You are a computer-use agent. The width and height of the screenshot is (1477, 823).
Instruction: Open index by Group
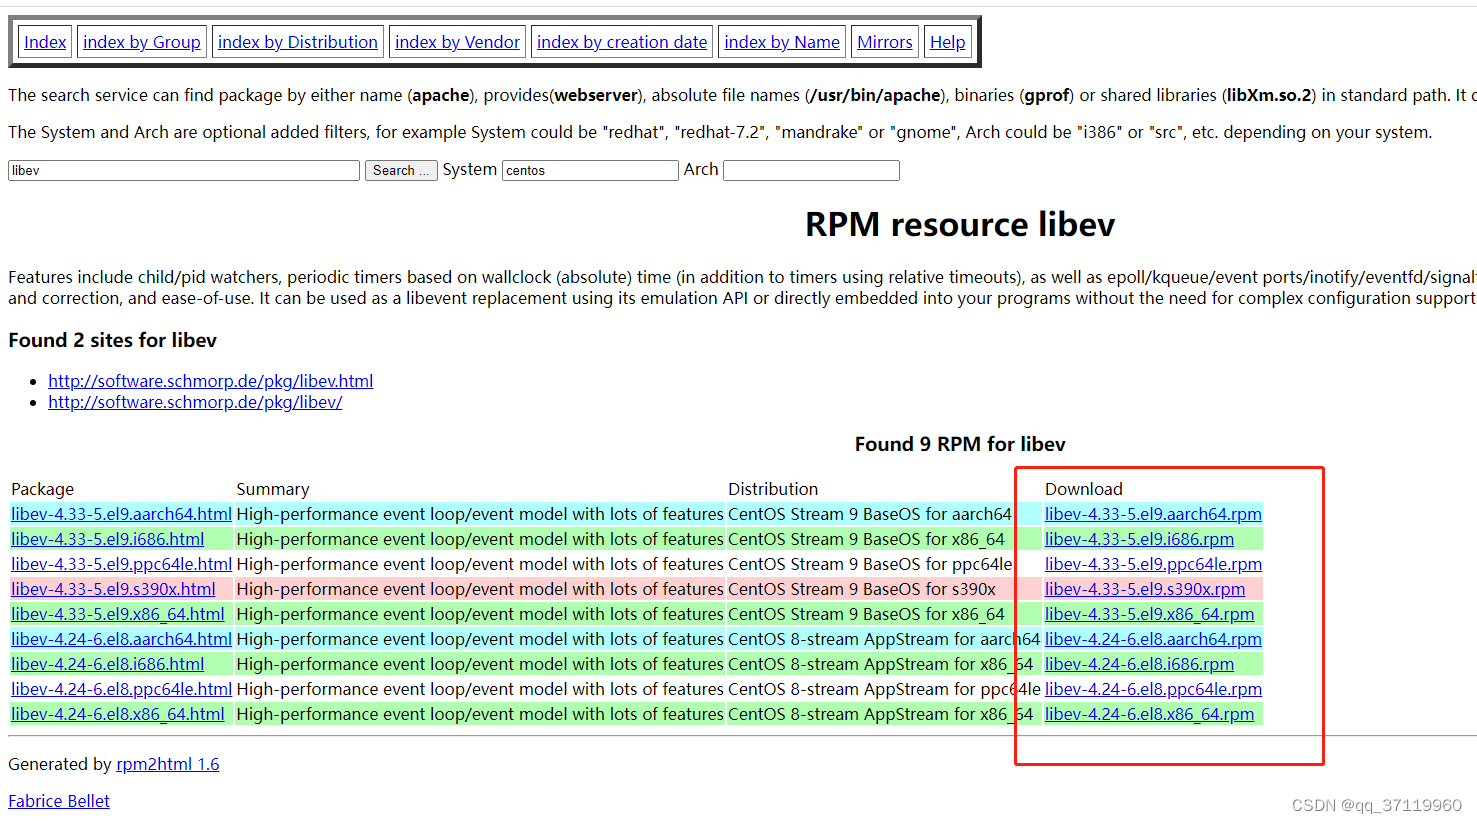tap(142, 42)
